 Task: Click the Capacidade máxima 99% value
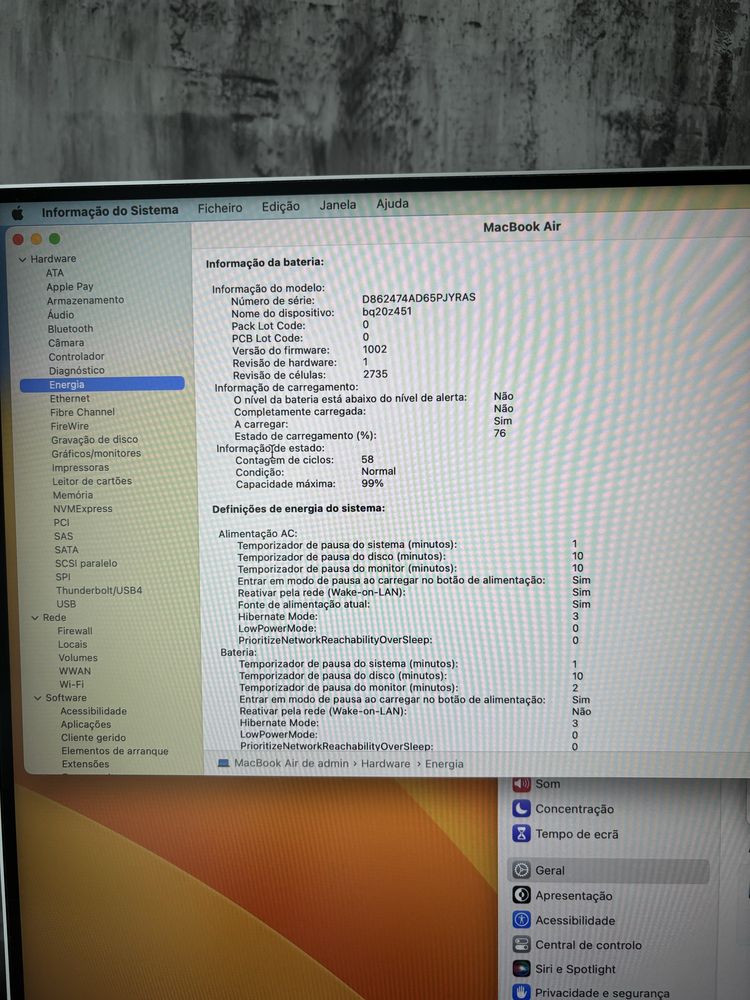click(x=372, y=484)
